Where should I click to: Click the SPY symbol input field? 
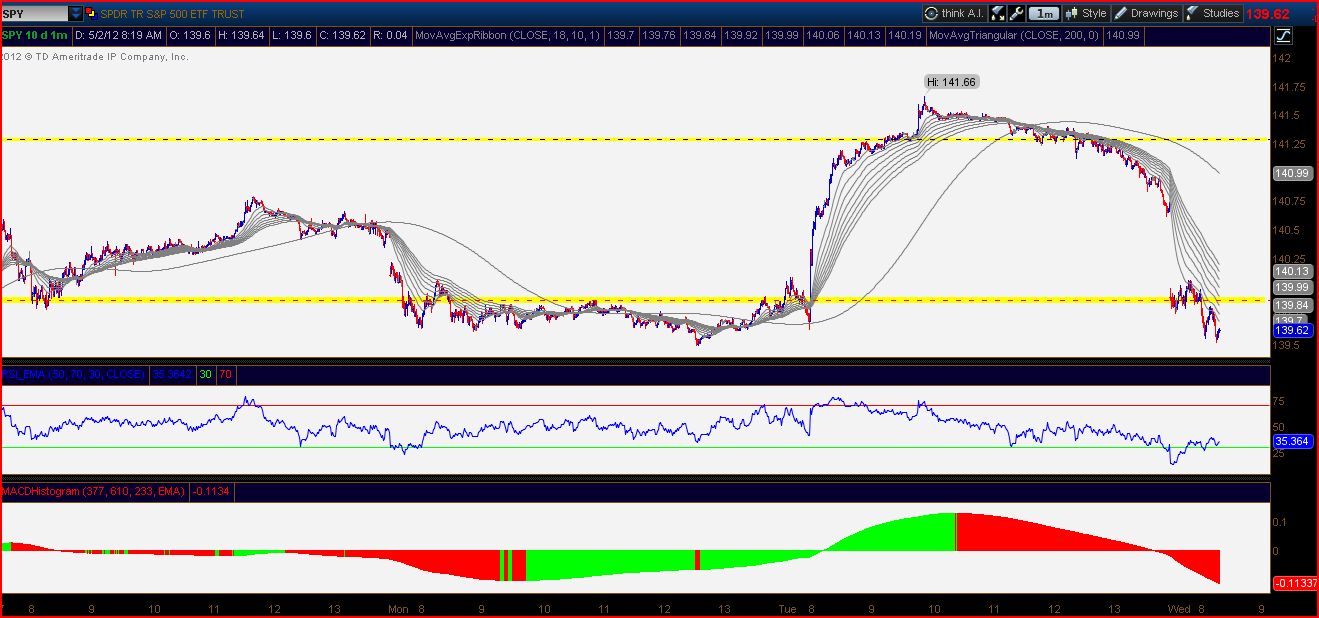point(35,14)
